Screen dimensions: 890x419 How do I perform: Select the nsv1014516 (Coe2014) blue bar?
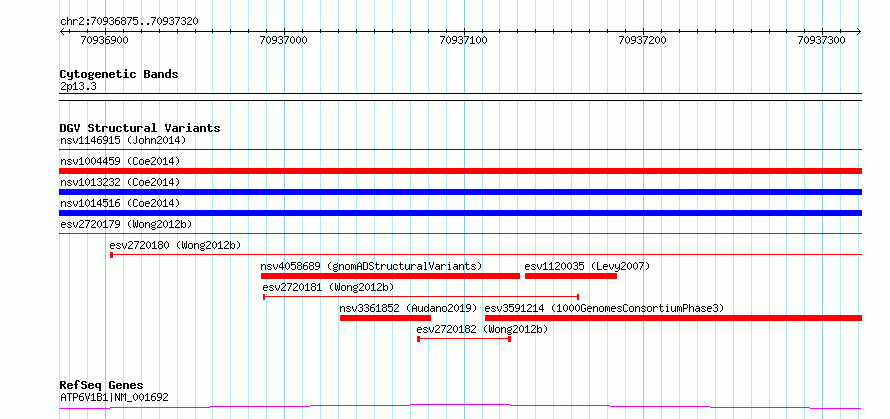coord(460,213)
